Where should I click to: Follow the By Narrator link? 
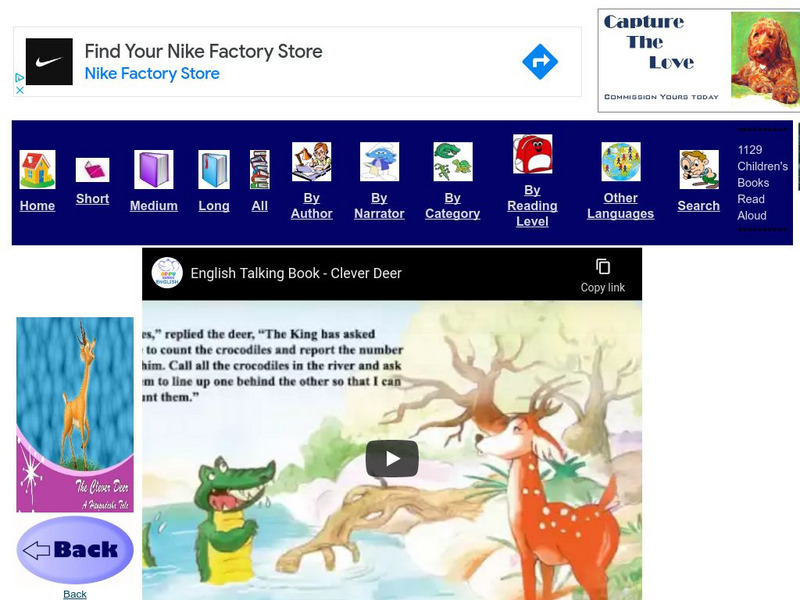pyautogui.click(x=379, y=206)
